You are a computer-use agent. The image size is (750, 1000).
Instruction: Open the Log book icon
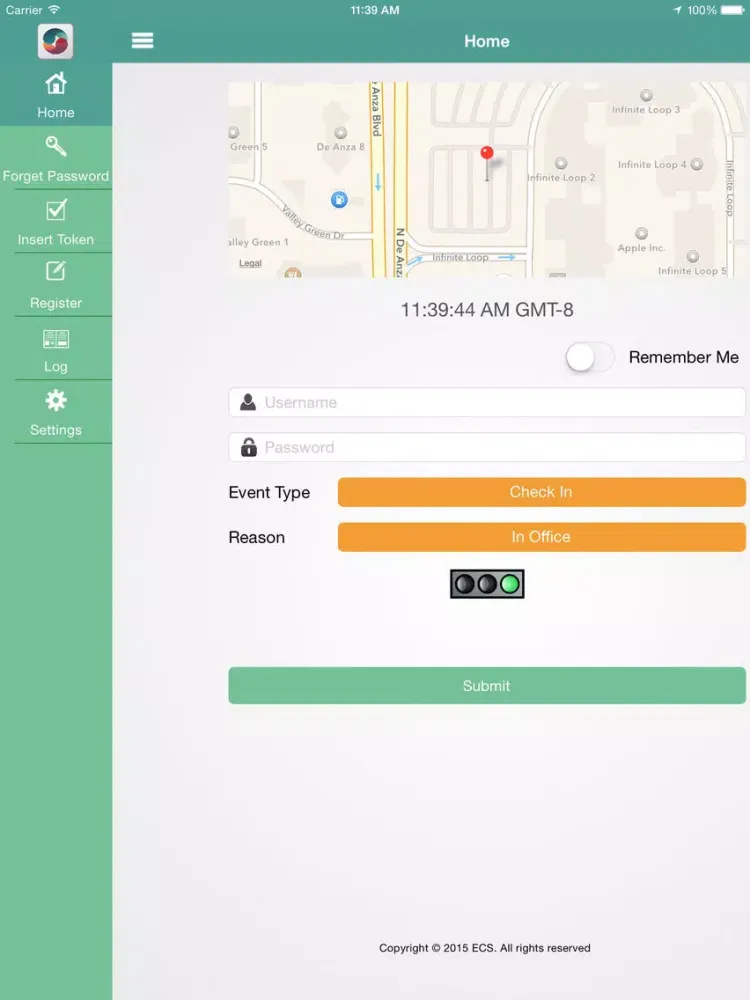click(x=55, y=339)
